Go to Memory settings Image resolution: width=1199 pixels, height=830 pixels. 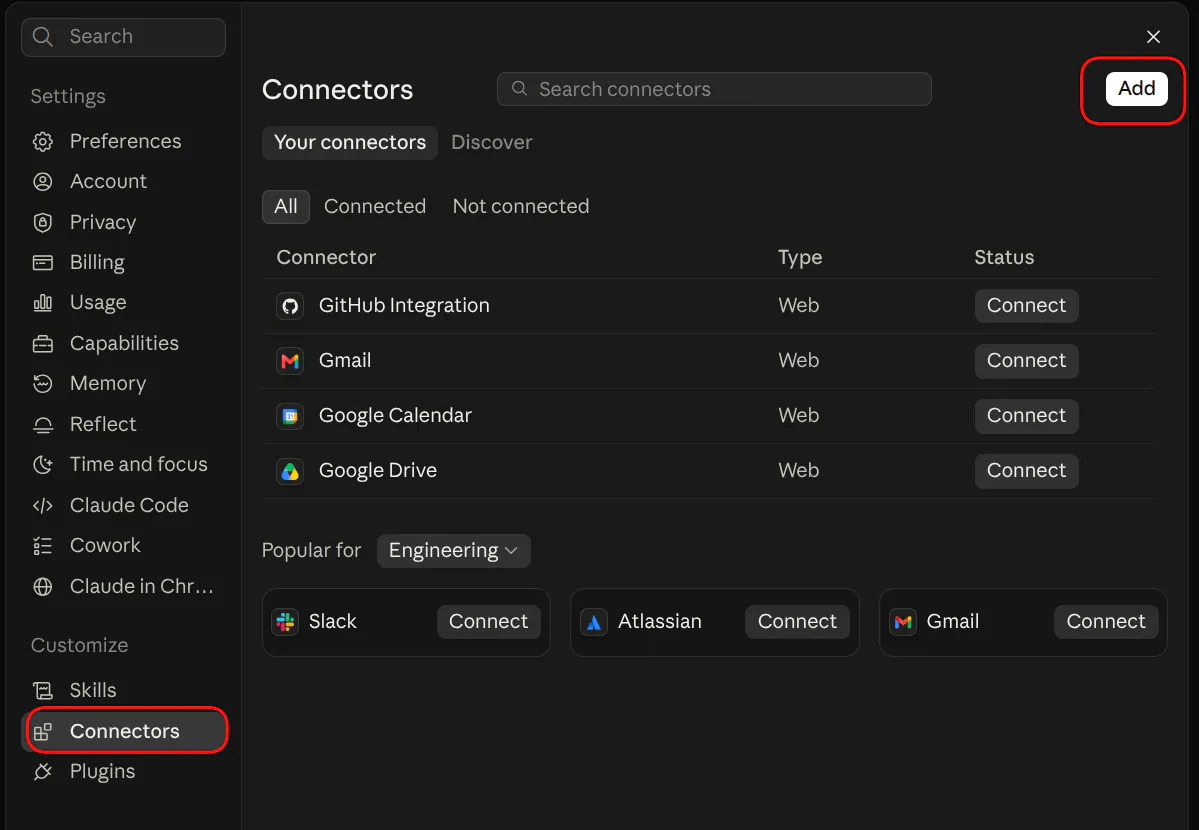point(125,383)
